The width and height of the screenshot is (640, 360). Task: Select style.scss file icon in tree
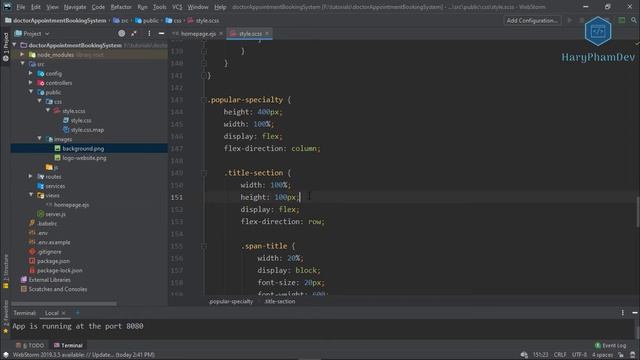pyautogui.click(x=57, y=111)
